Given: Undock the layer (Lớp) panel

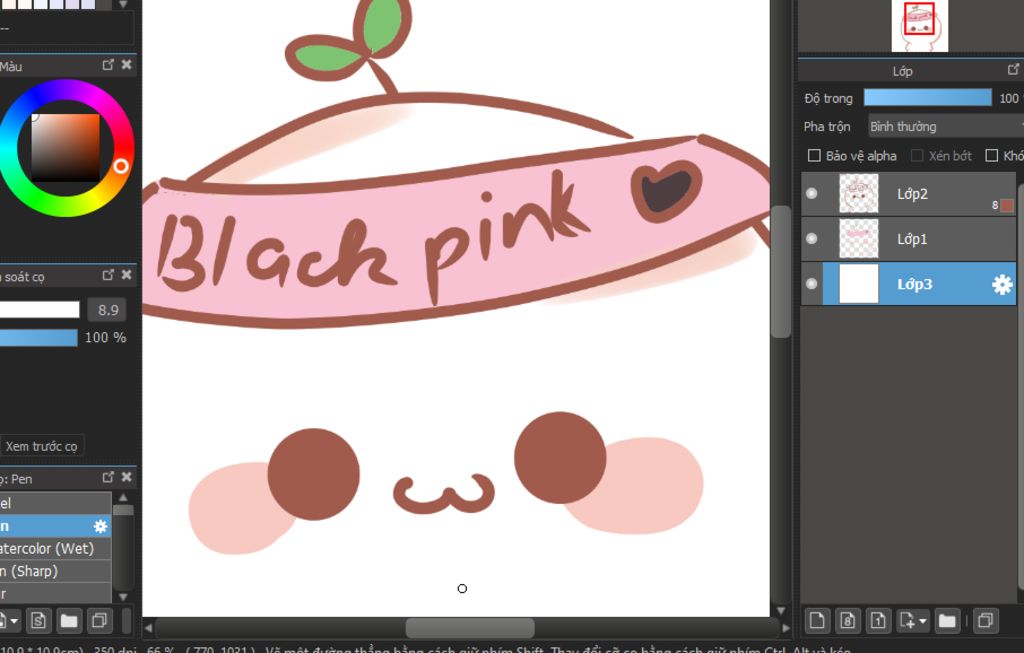Looking at the screenshot, I should coord(1013,69).
